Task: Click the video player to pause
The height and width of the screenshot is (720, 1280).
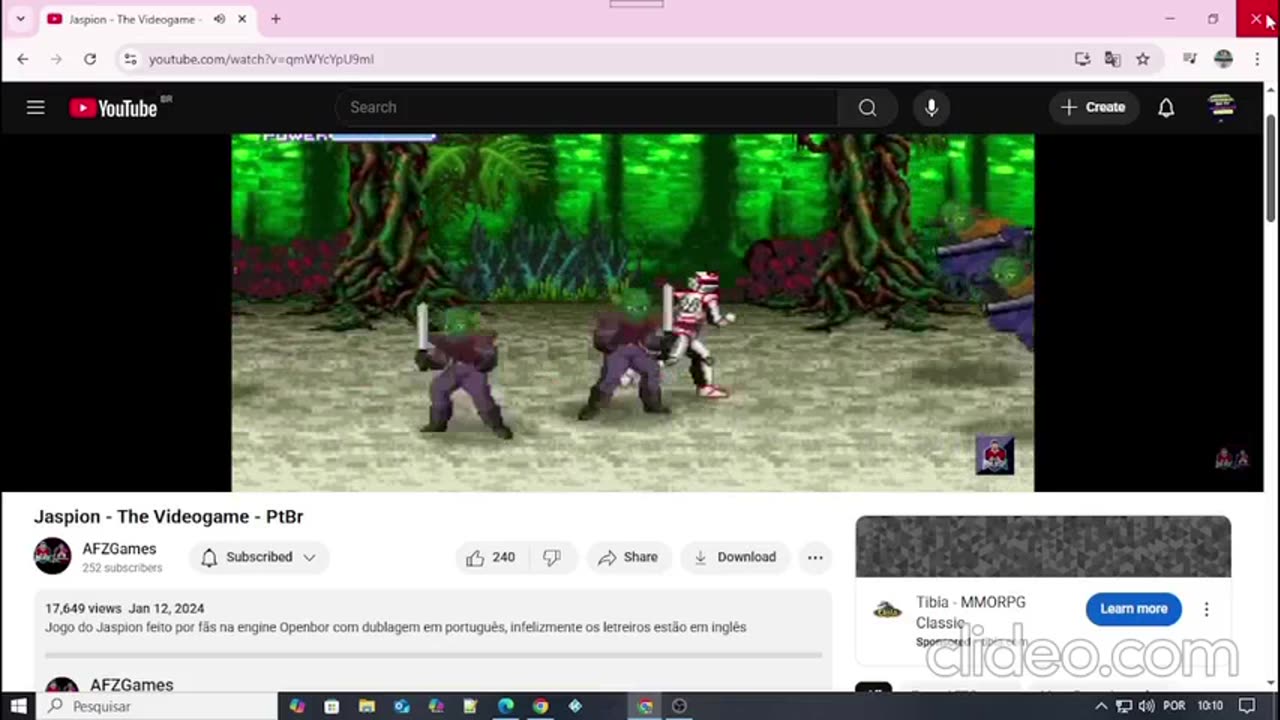Action: point(632,312)
